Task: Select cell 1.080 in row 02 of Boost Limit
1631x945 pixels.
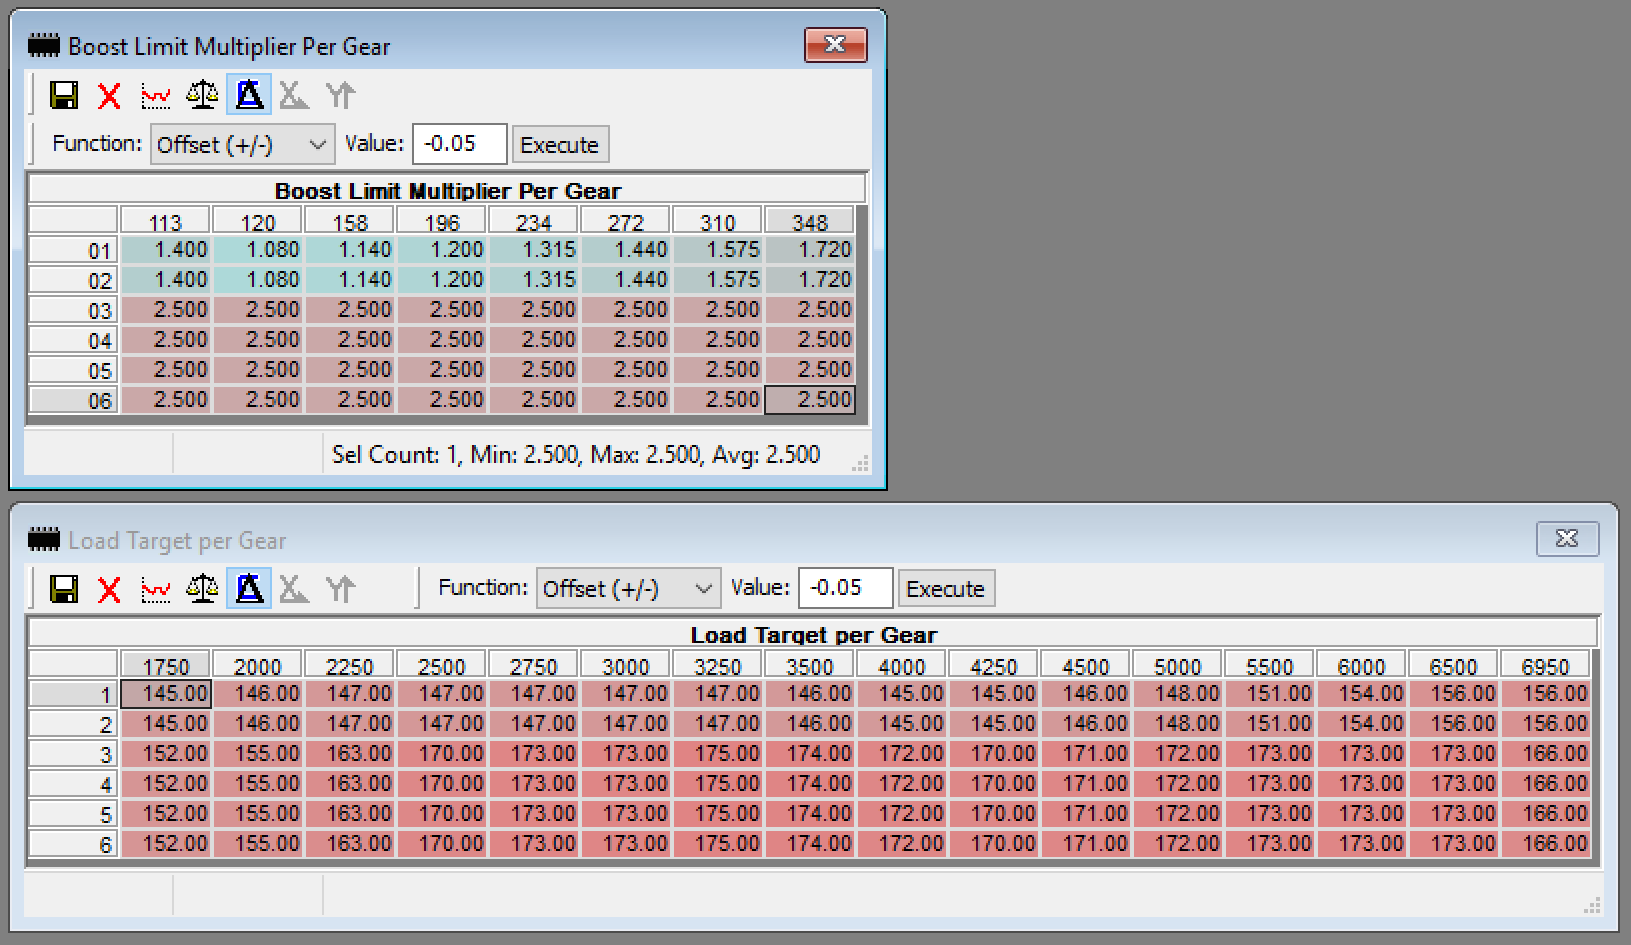Action: pos(258,280)
